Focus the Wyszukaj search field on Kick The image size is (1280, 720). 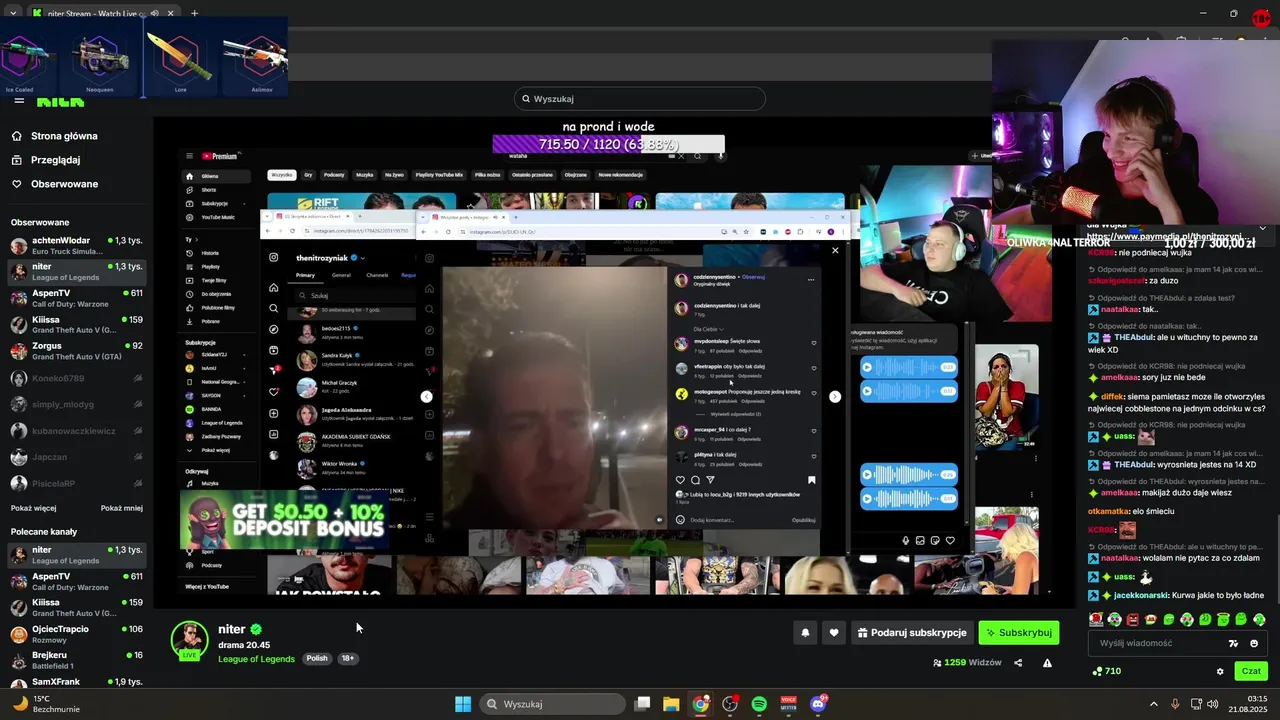click(640, 99)
